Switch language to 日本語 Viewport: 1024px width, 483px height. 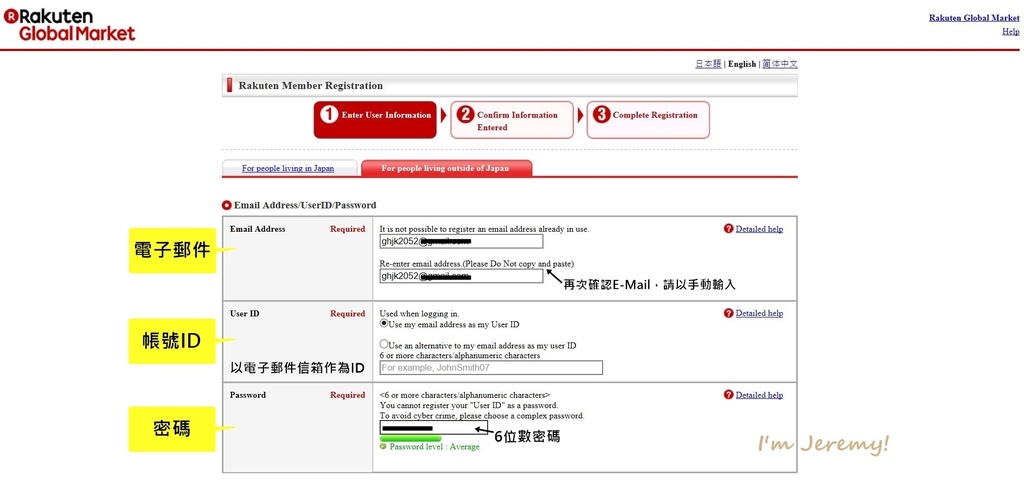pos(708,64)
